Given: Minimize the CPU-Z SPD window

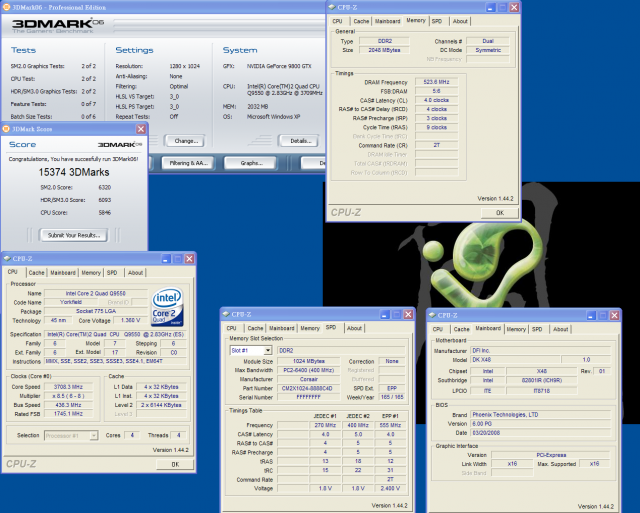Looking at the screenshot, I should pos(384,314).
